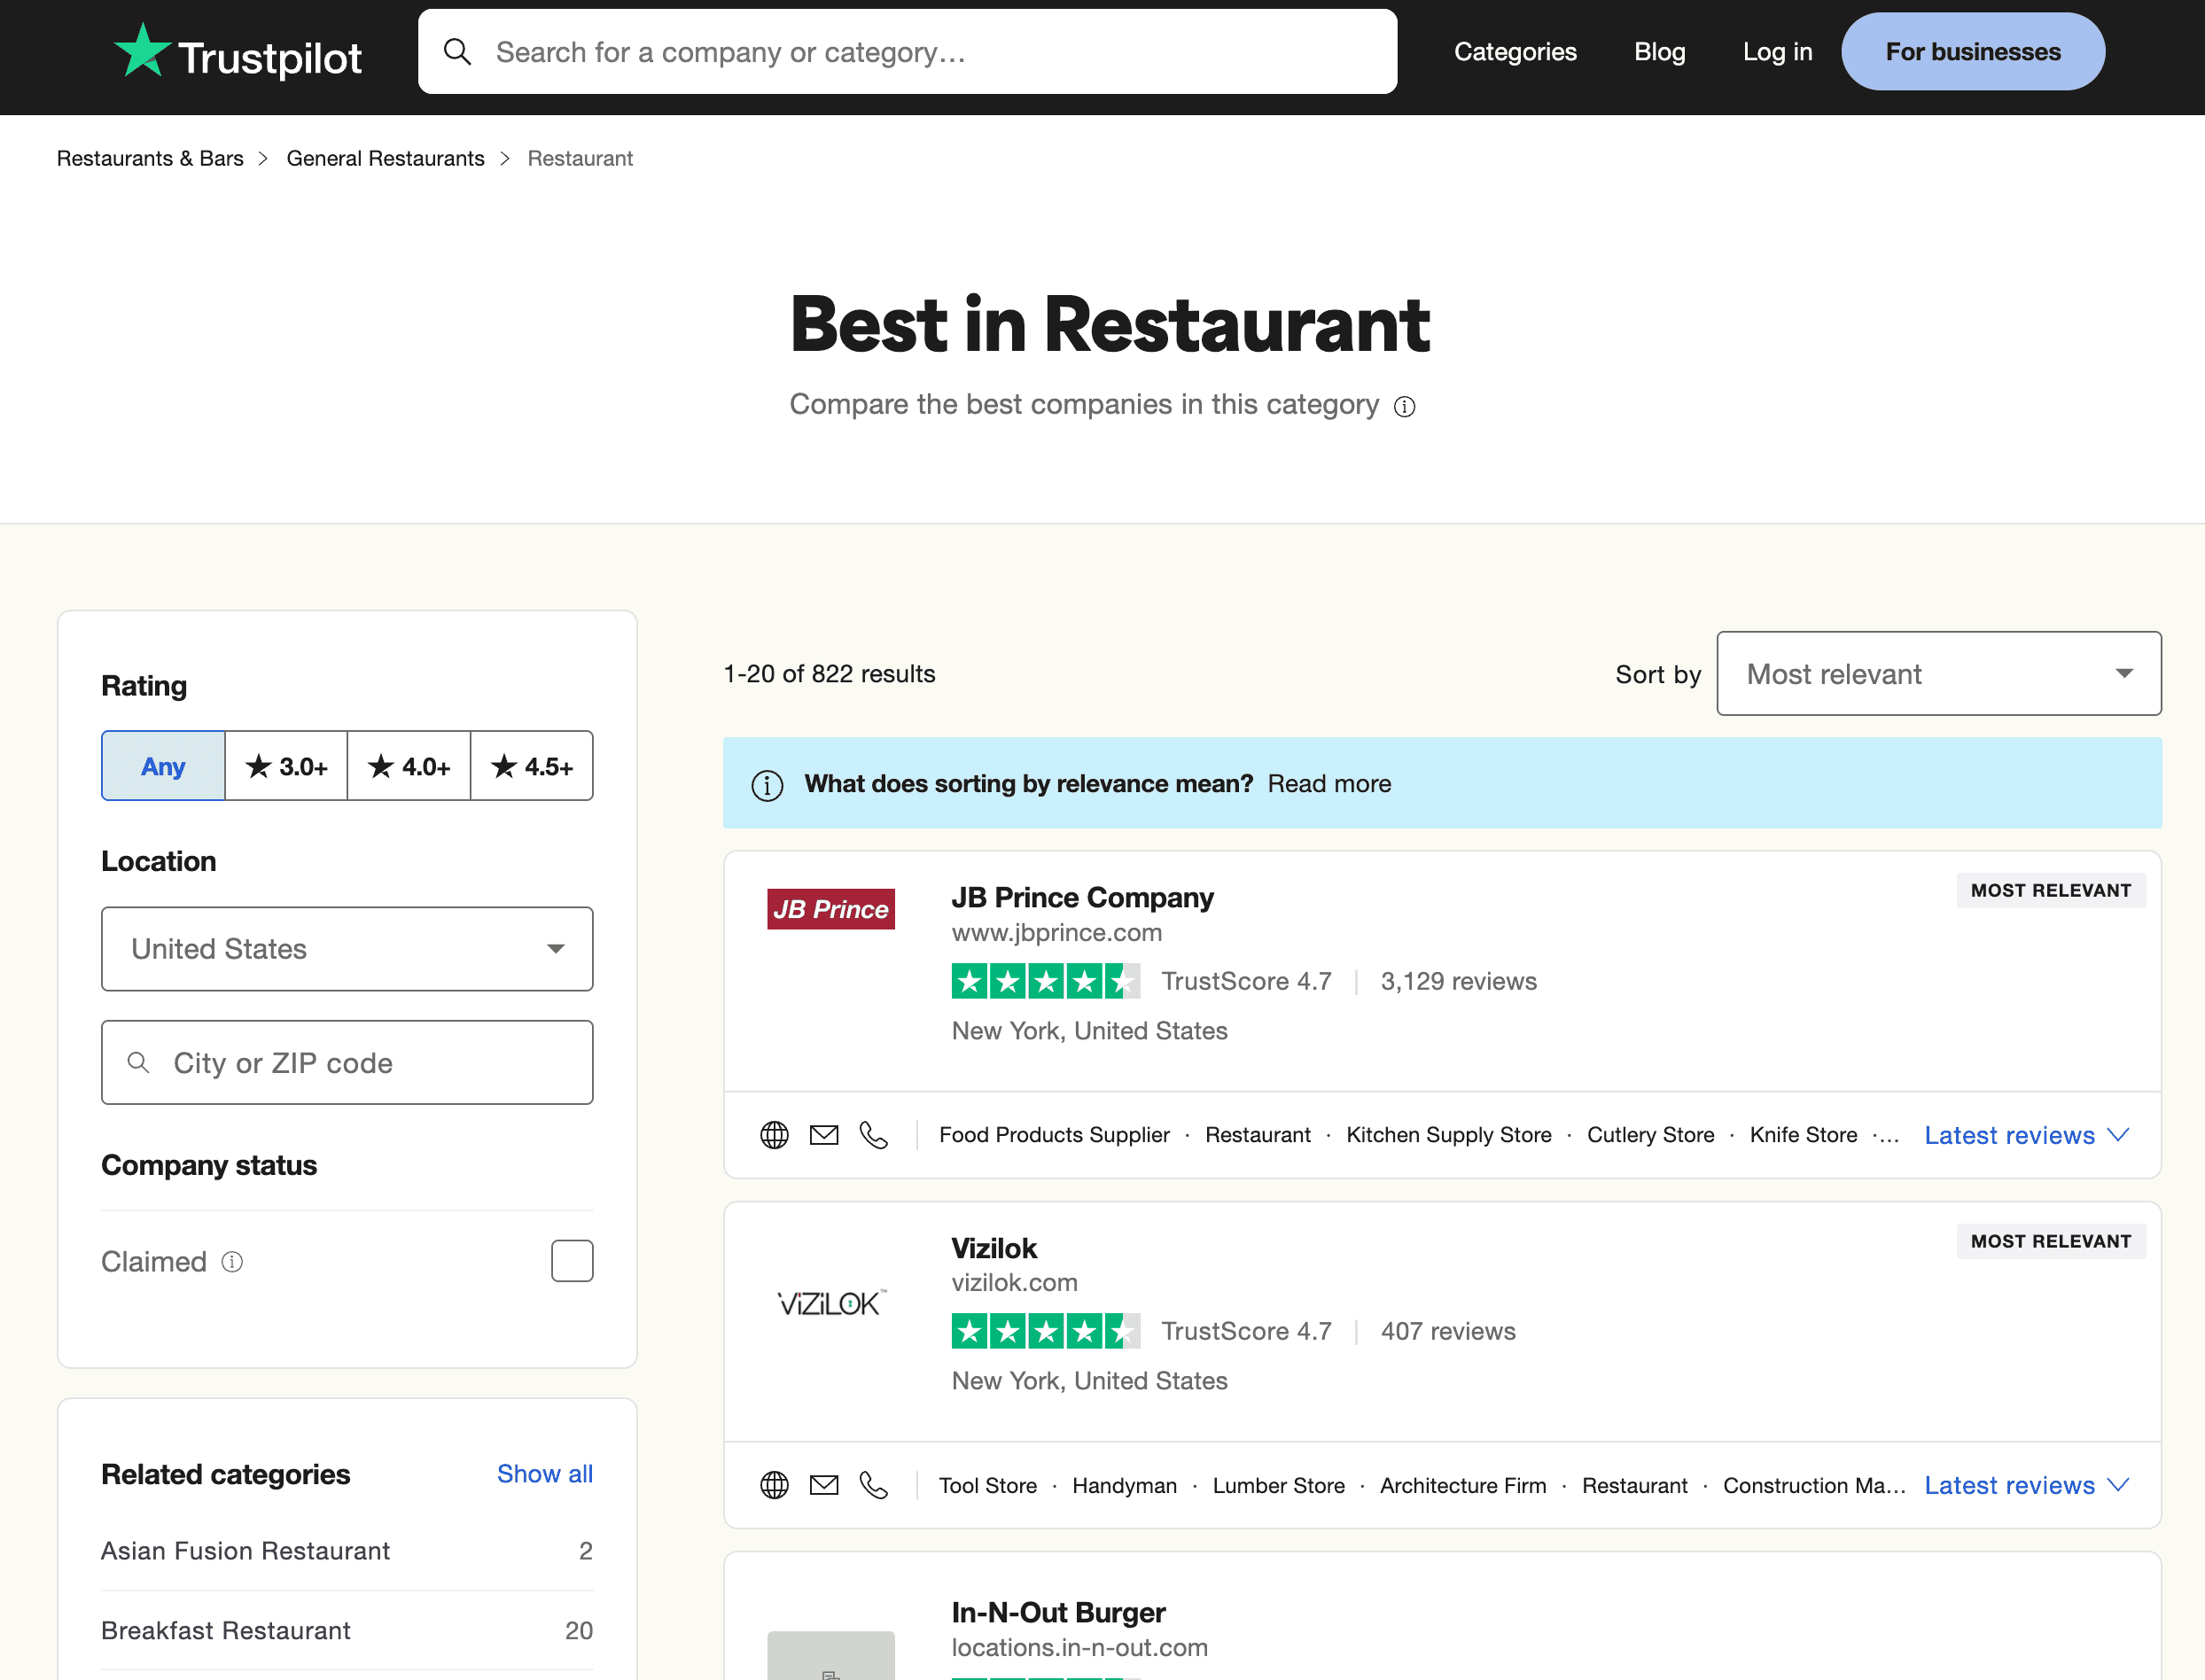Open Categories in the top navigation
This screenshot has height=1680, width=2205.
1515,52
